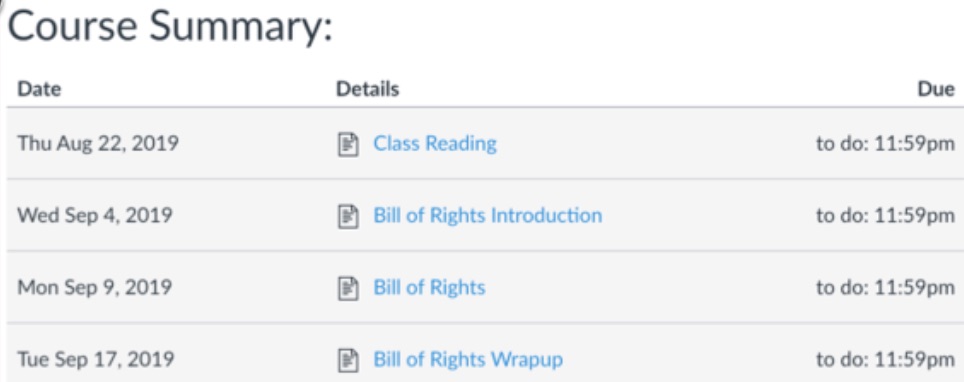964x382 pixels.
Task: Open the Bill of Rights Introduction link
Action: pyautogui.click(x=488, y=216)
